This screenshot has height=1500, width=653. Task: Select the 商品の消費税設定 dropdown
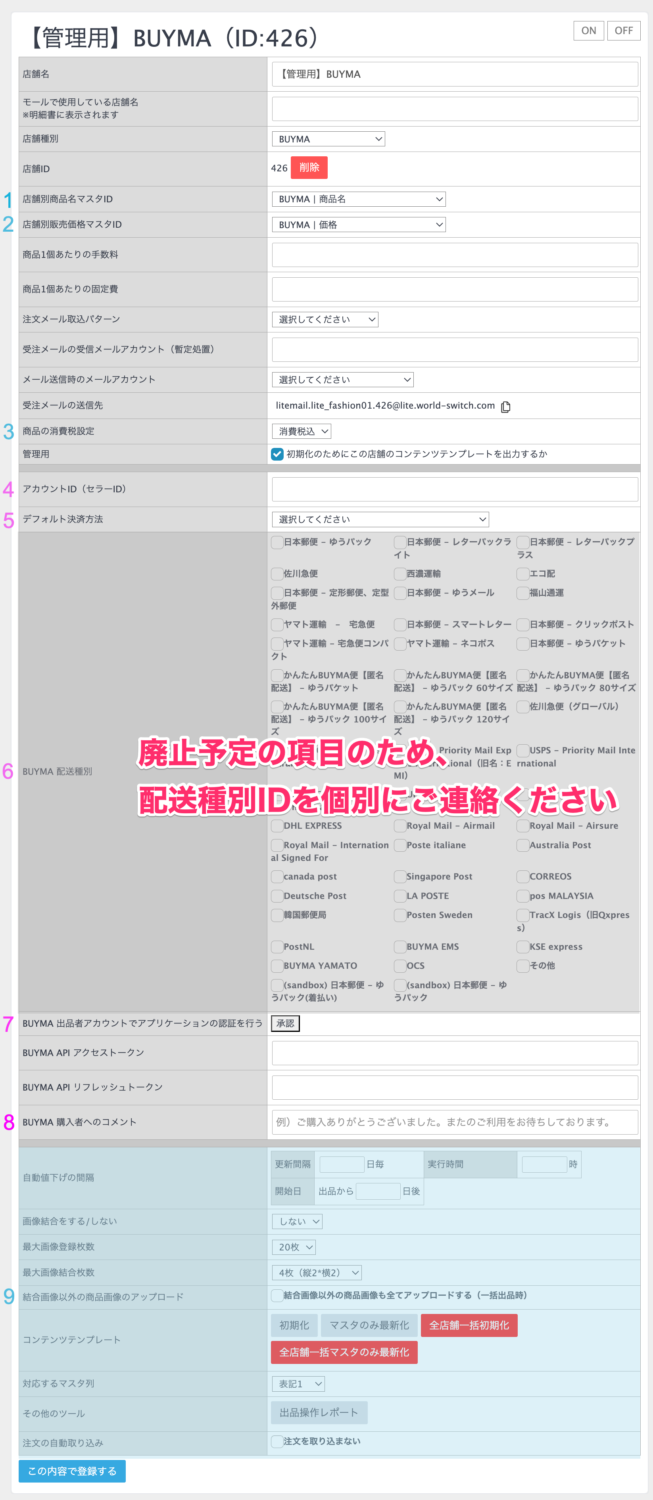[x=301, y=431]
